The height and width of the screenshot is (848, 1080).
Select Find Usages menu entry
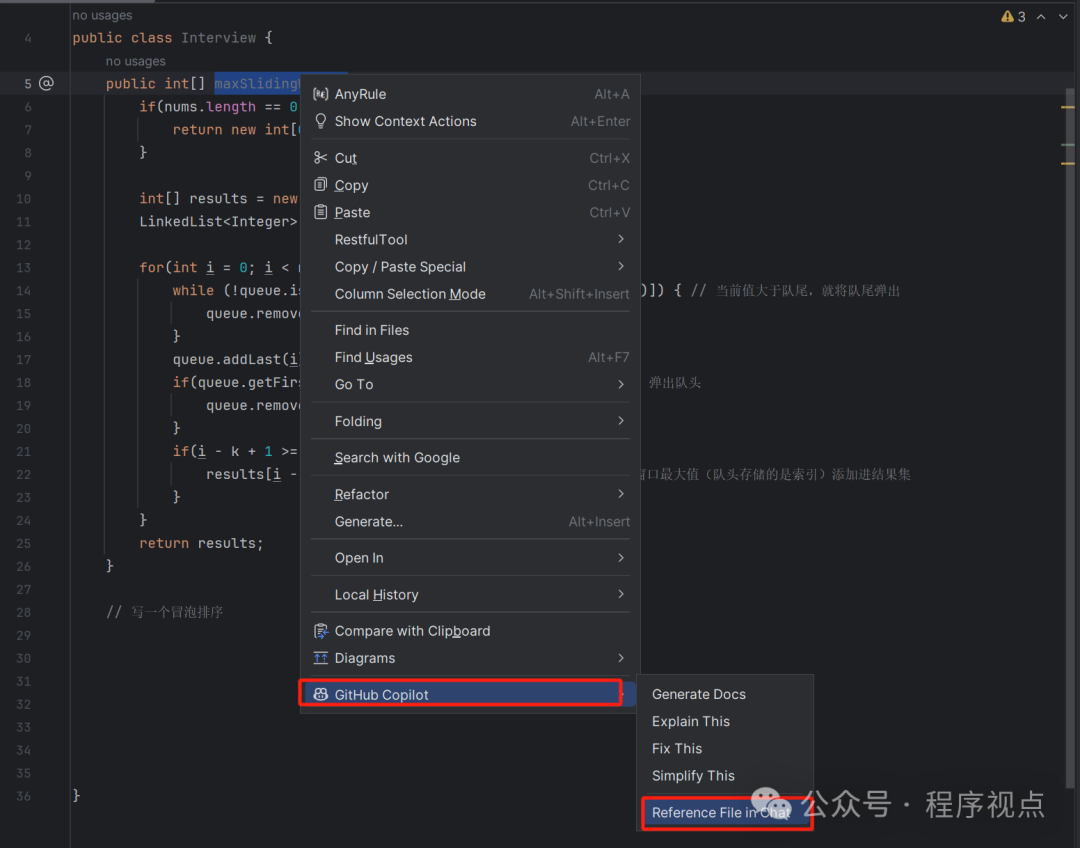click(470, 358)
